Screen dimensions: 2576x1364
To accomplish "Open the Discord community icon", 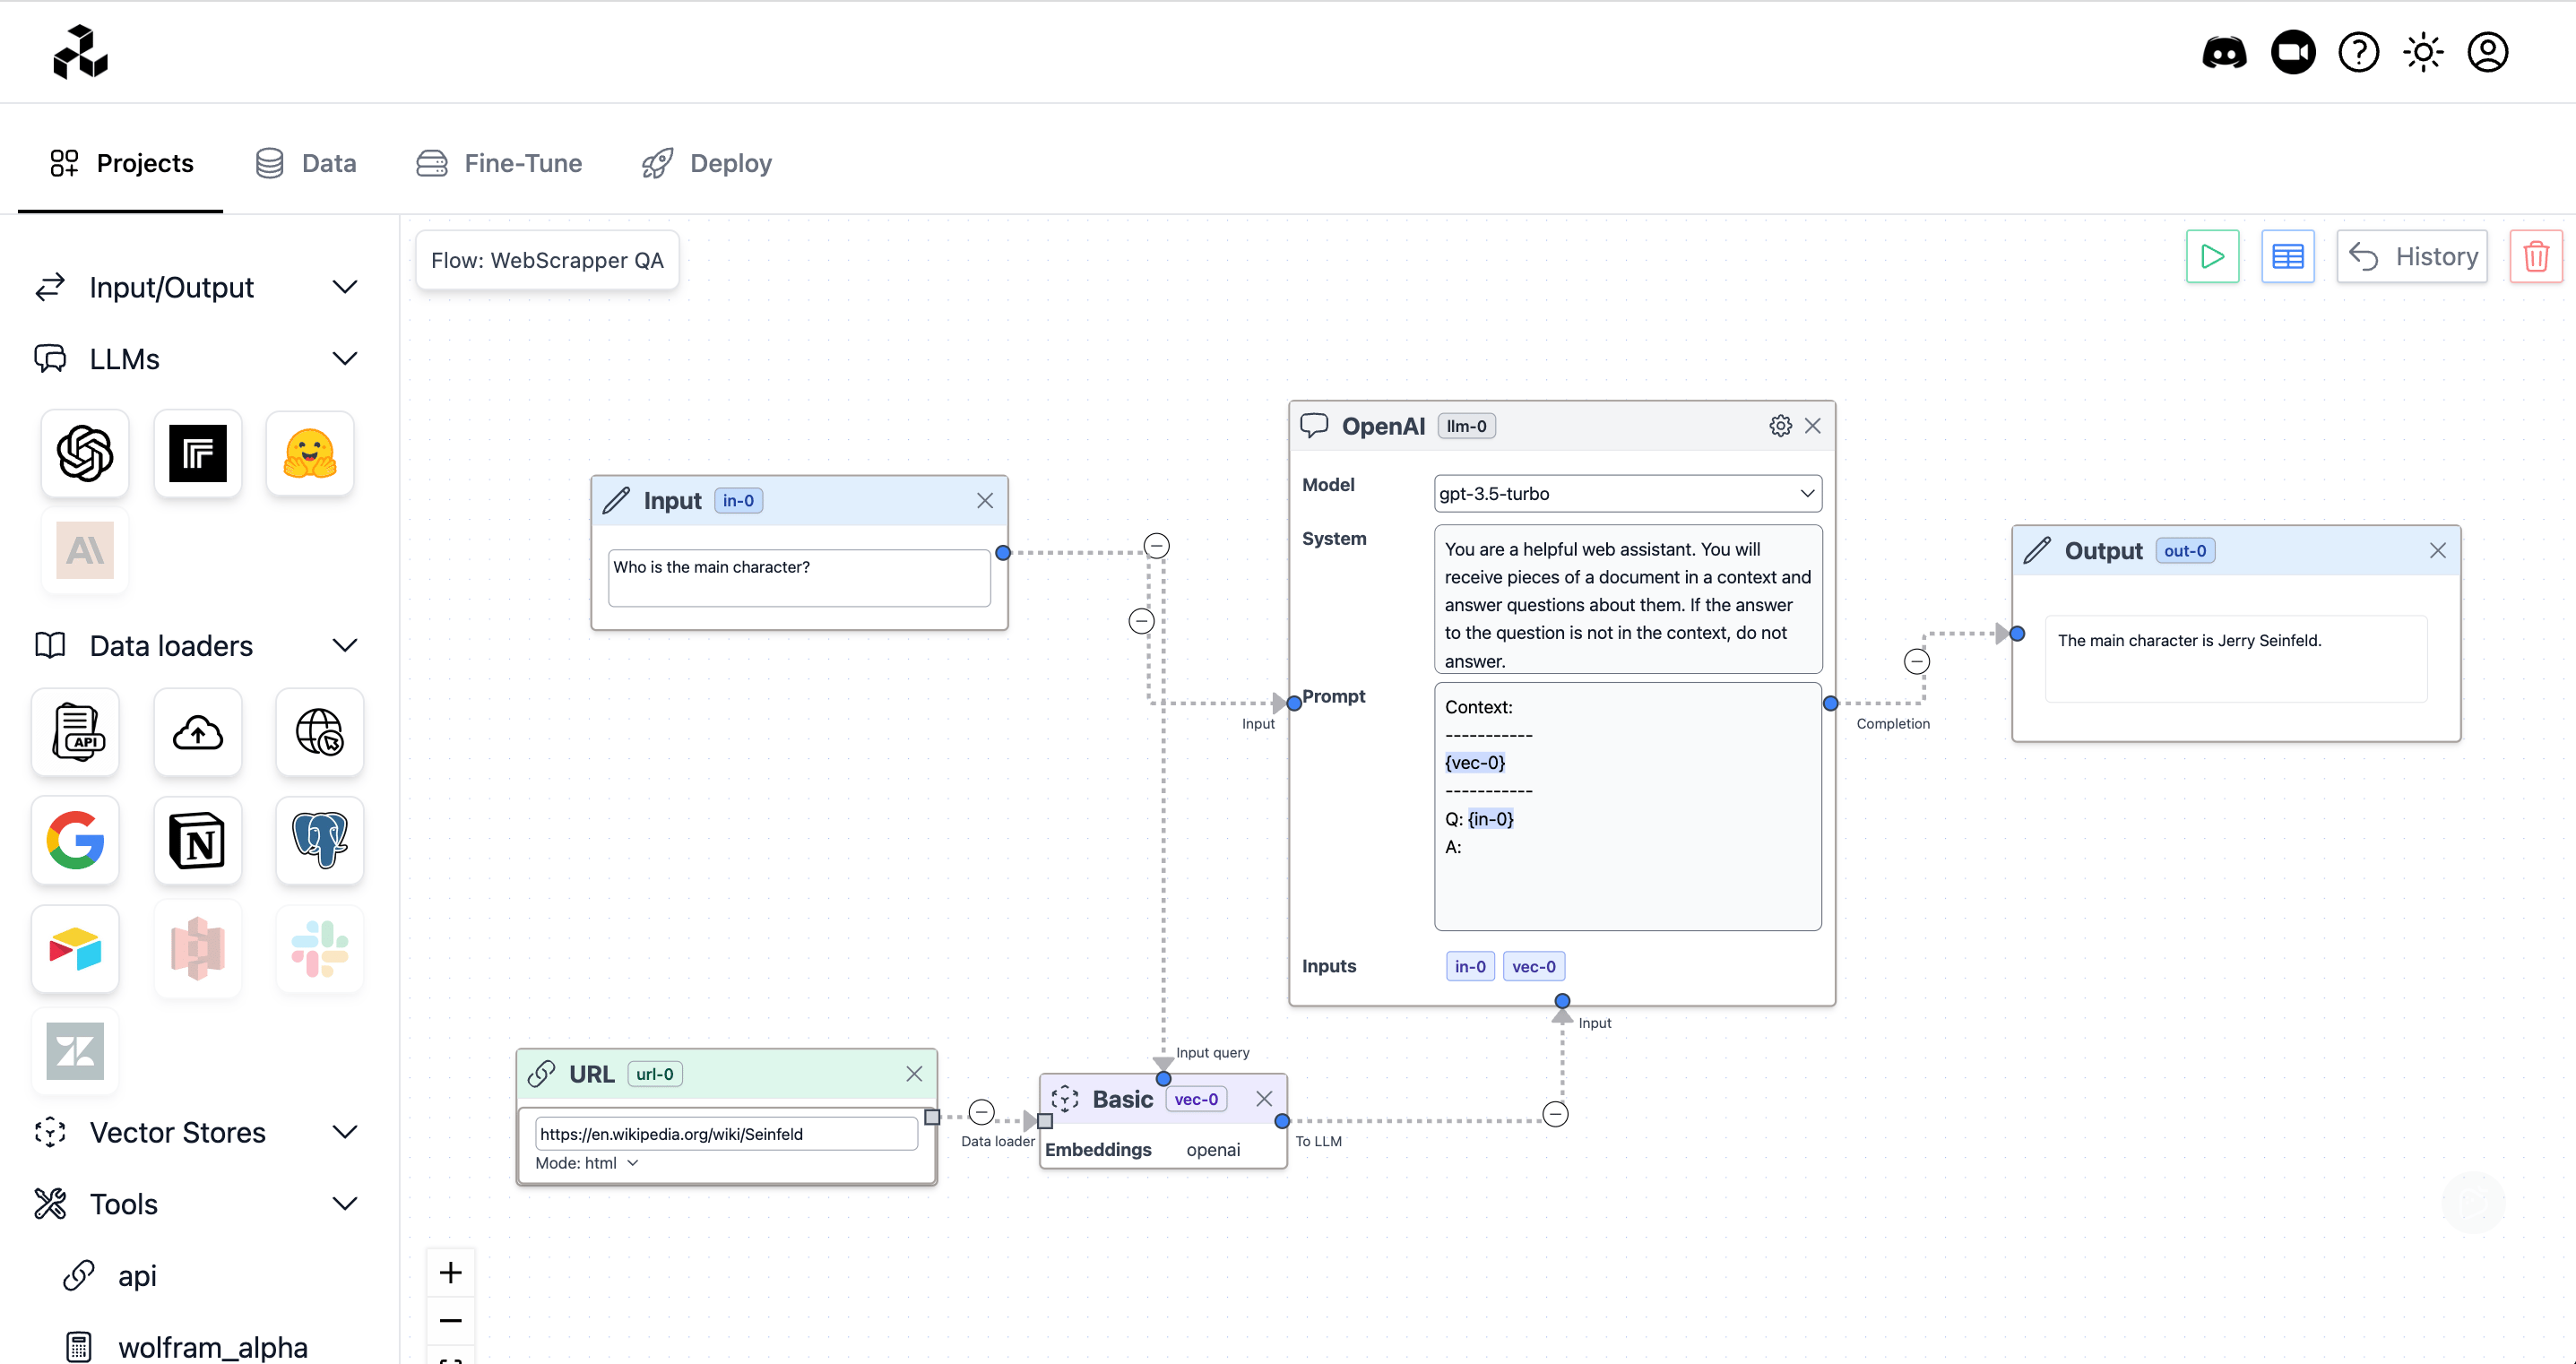I will tap(2224, 52).
